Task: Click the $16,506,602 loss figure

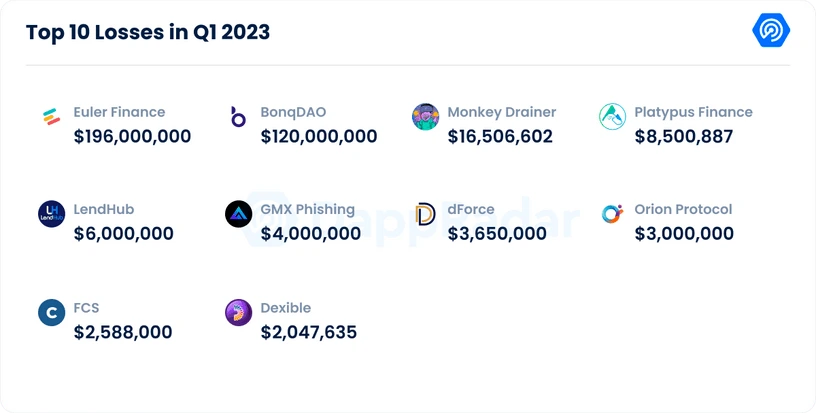Action: point(500,136)
